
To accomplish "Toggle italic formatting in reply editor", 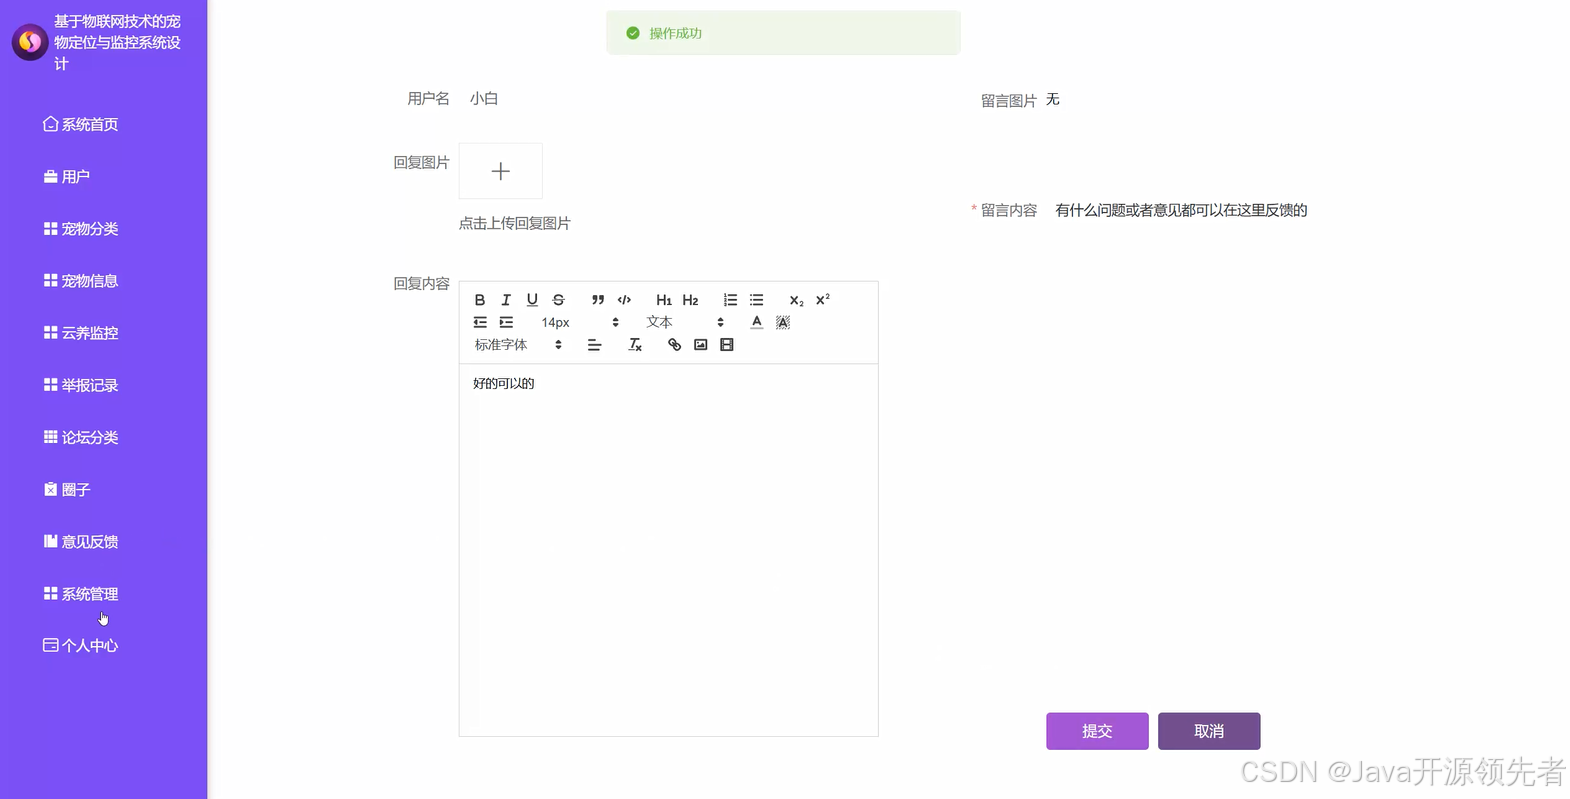I will 506,300.
